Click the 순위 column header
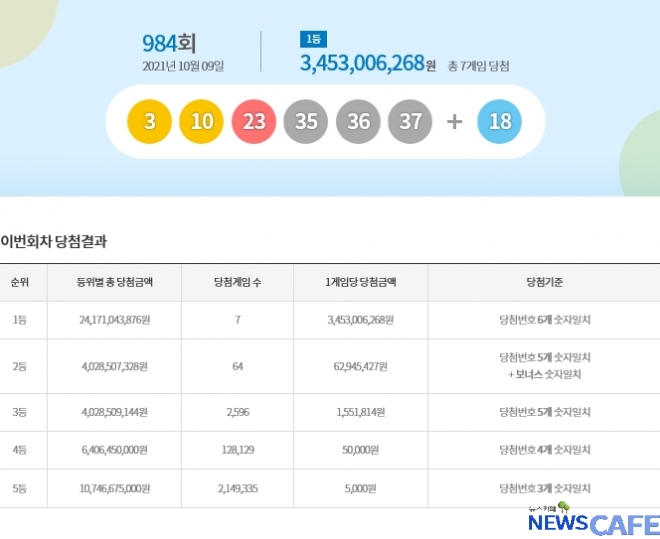The image size is (660, 539). 20,282
